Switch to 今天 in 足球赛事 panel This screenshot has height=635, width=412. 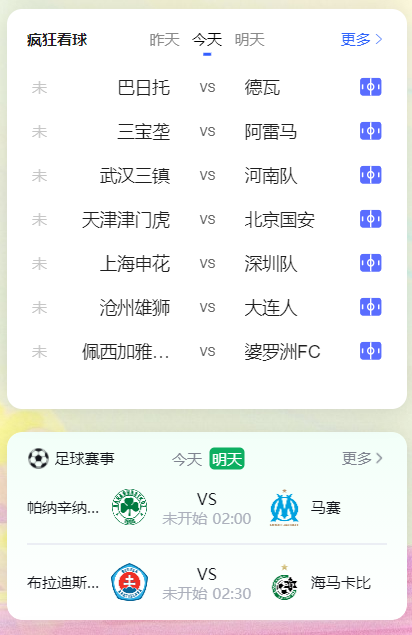[187, 459]
